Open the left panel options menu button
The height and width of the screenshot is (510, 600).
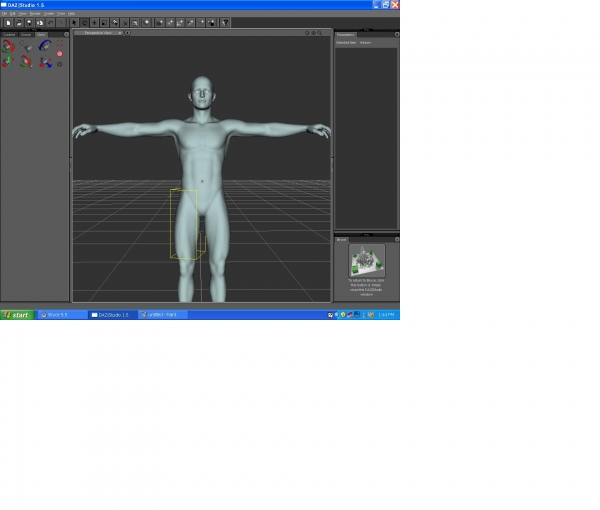(x=66, y=34)
